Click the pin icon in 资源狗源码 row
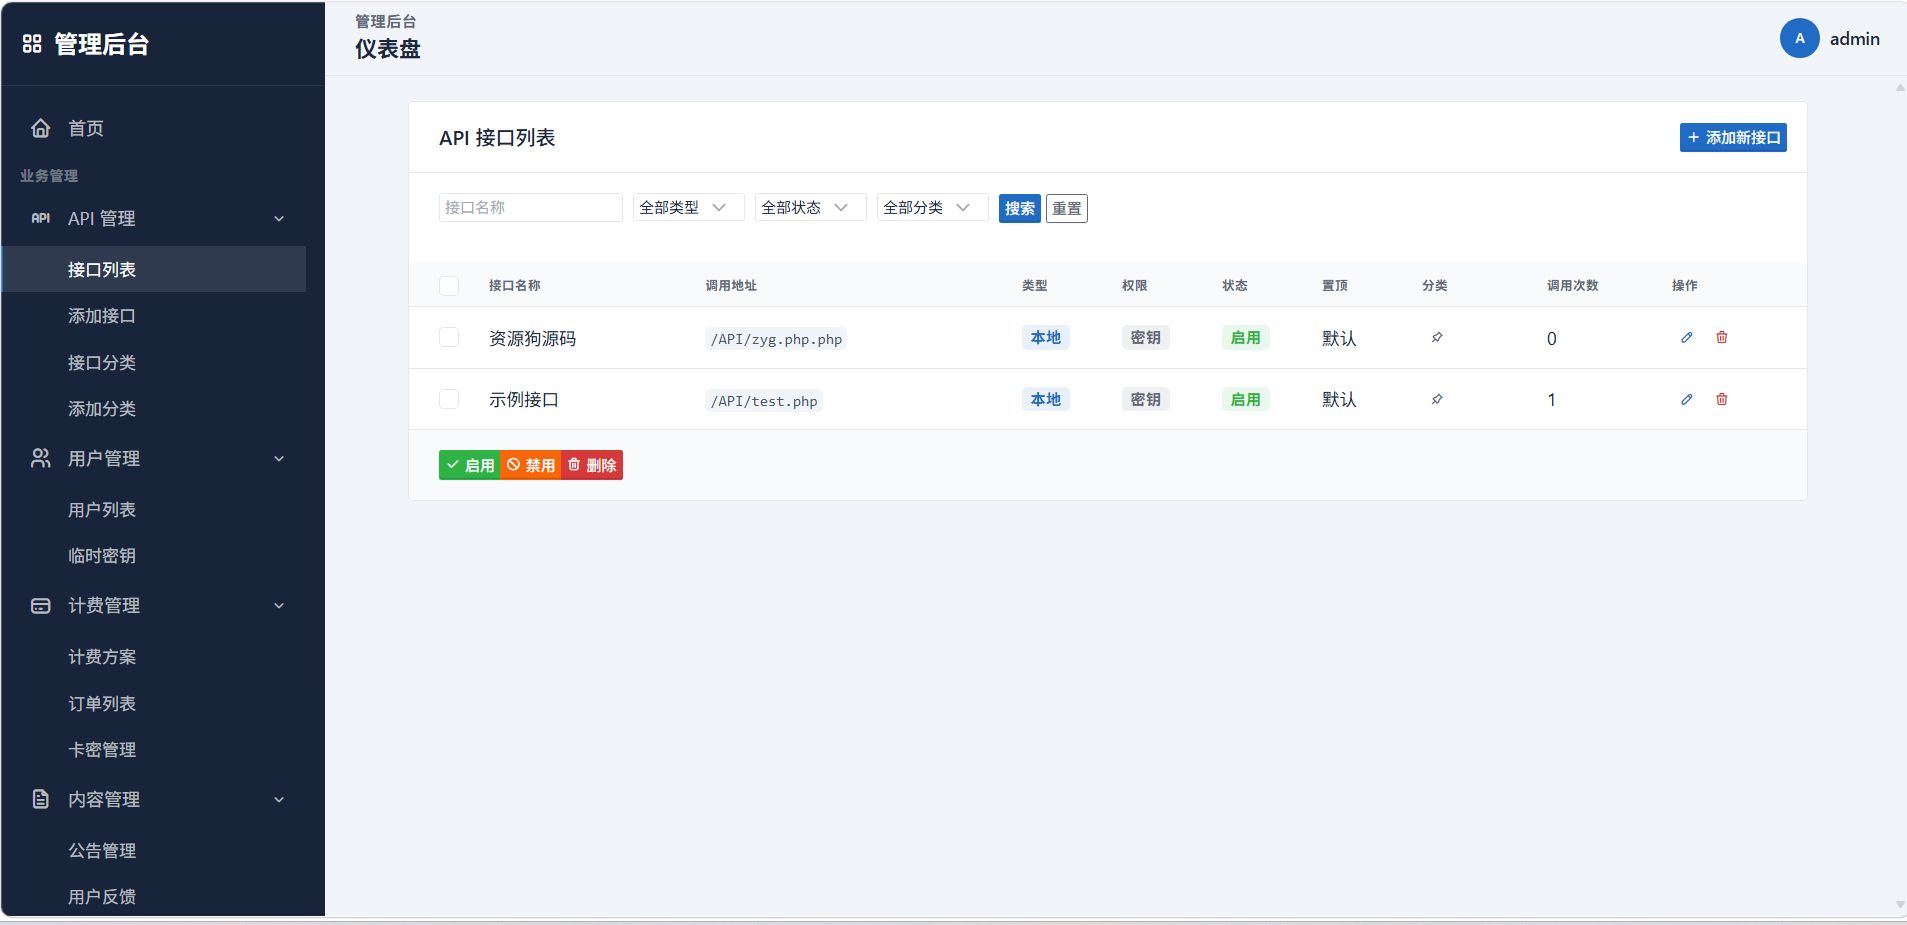 pyautogui.click(x=1437, y=338)
